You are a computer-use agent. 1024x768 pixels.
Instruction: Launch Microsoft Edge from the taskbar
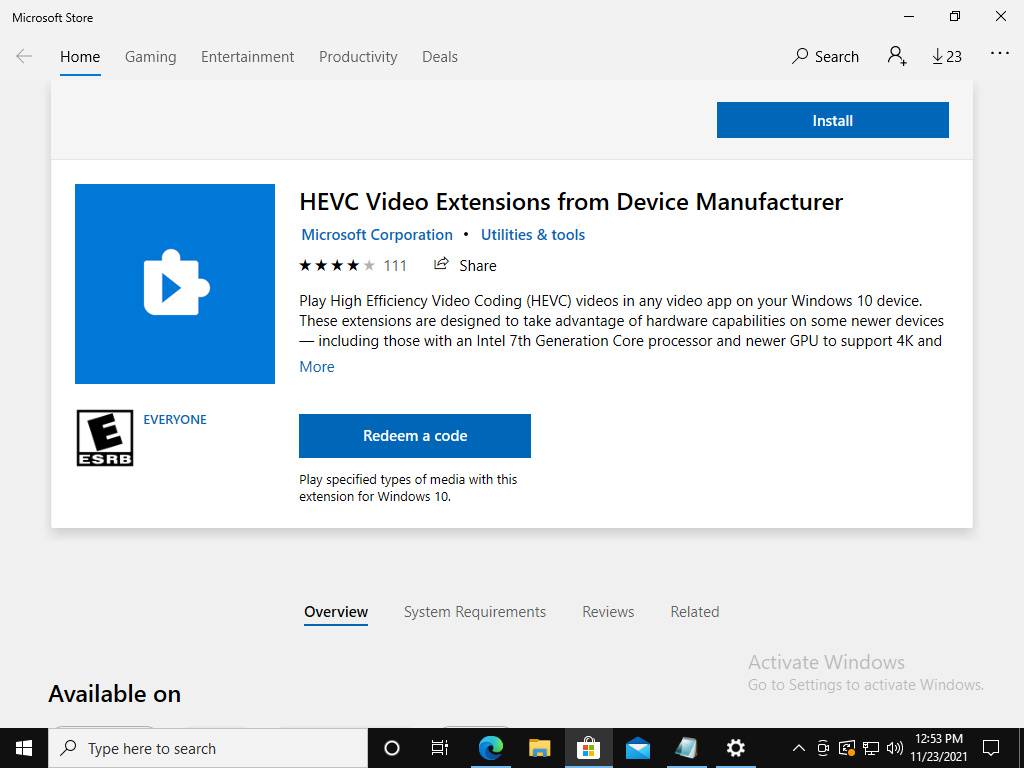pyautogui.click(x=490, y=748)
